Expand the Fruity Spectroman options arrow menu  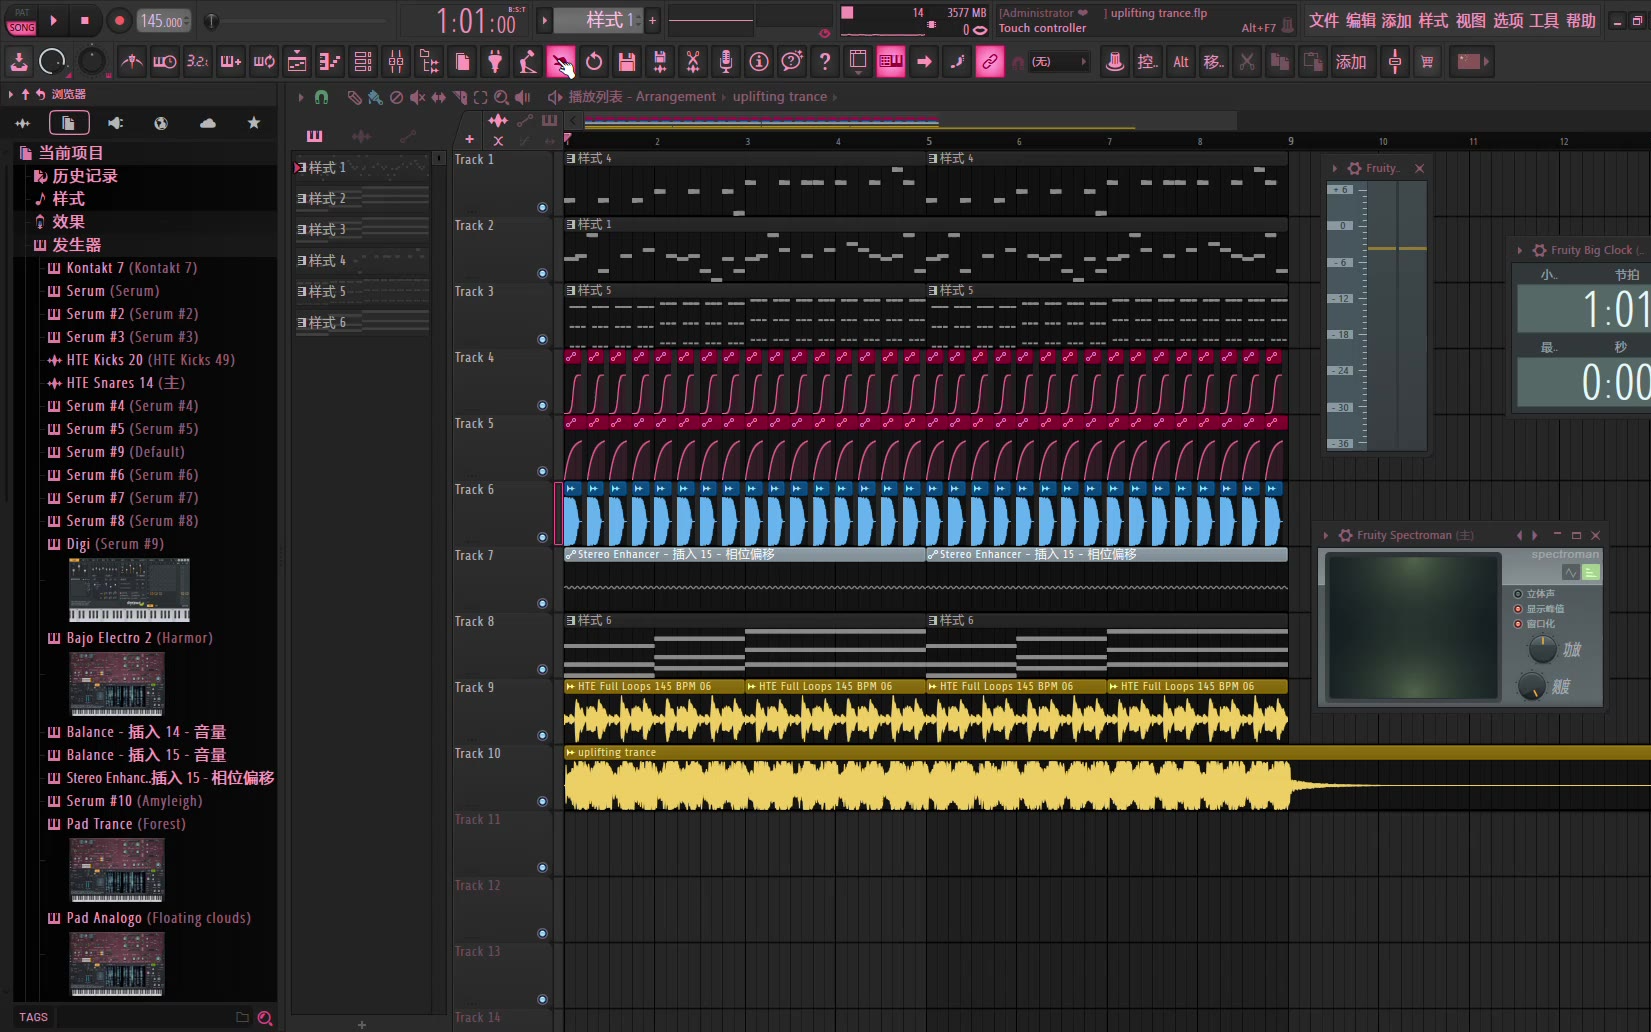pyautogui.click(x=1326, y=536)
